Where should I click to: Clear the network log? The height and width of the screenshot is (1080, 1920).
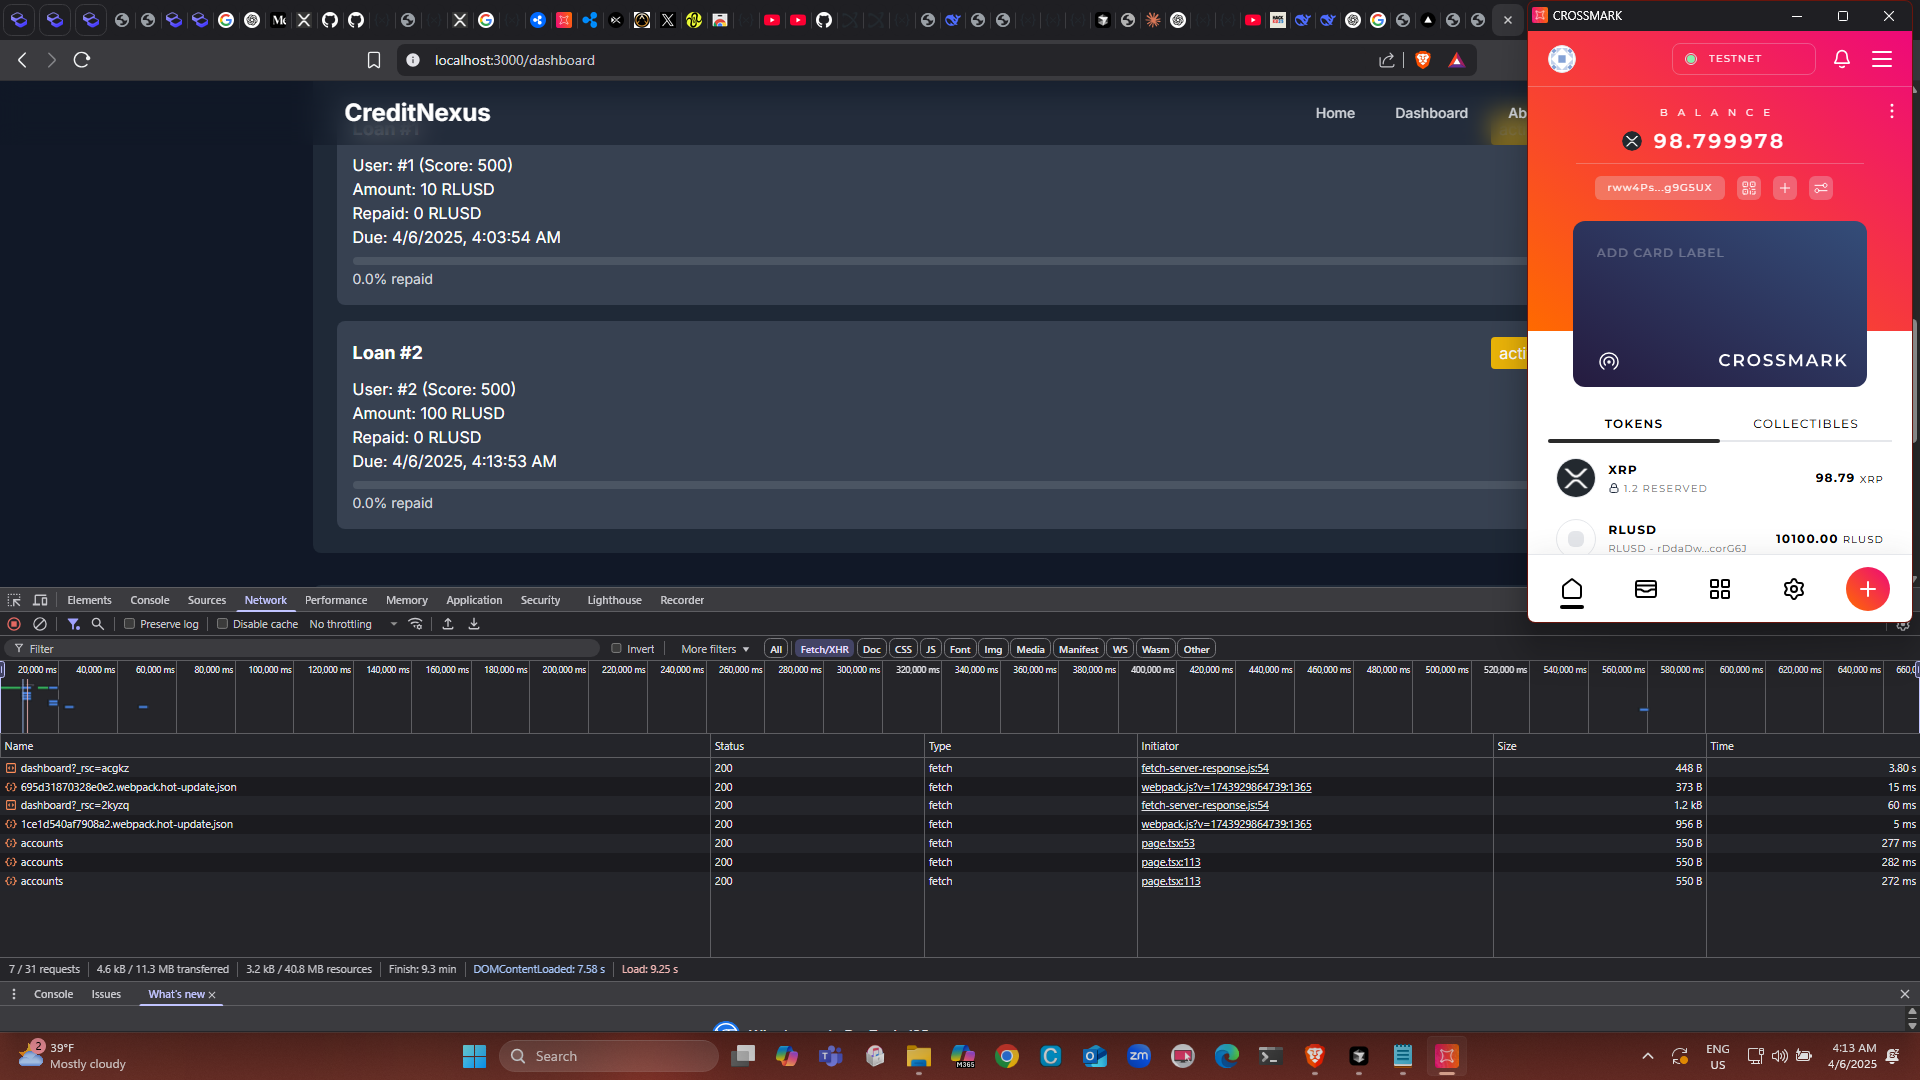pyautogui.click(x=40, y=624)
